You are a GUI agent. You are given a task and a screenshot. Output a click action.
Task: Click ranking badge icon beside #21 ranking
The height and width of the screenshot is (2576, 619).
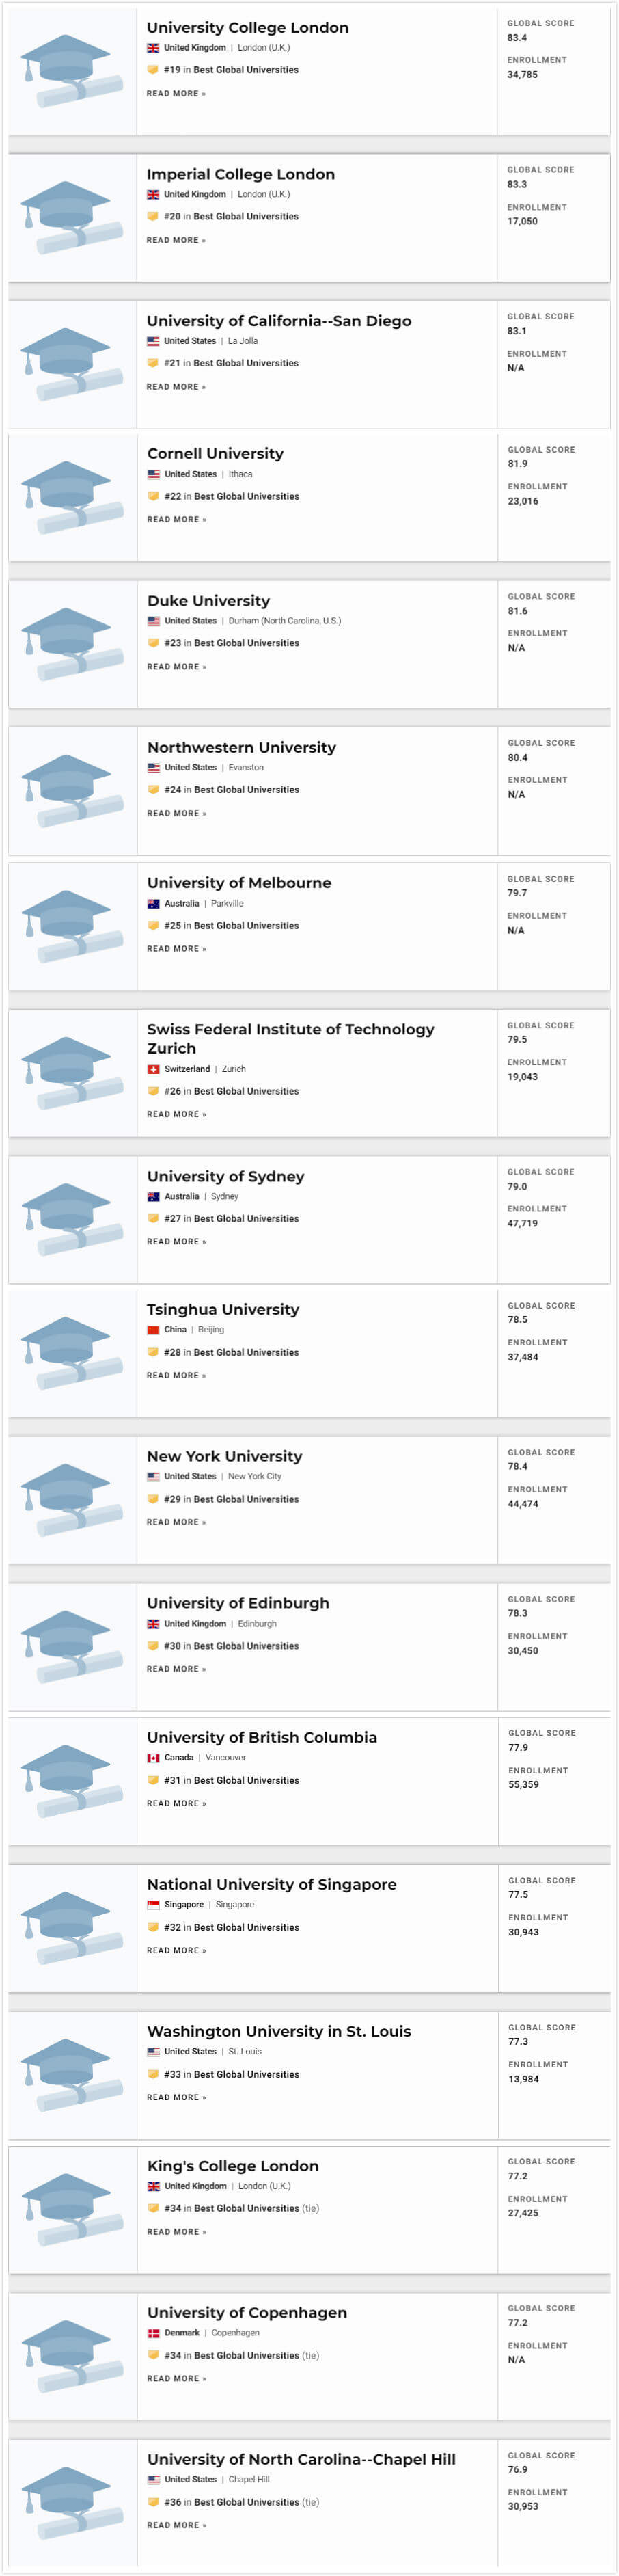pyautogui.click(x=153, y=363)
